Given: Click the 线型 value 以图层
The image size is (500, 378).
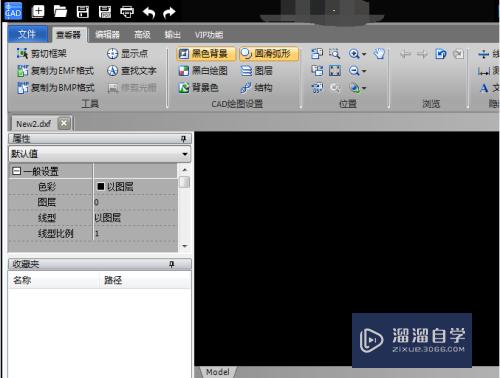Looking at the screenshot, I should [x=135, y=218].
